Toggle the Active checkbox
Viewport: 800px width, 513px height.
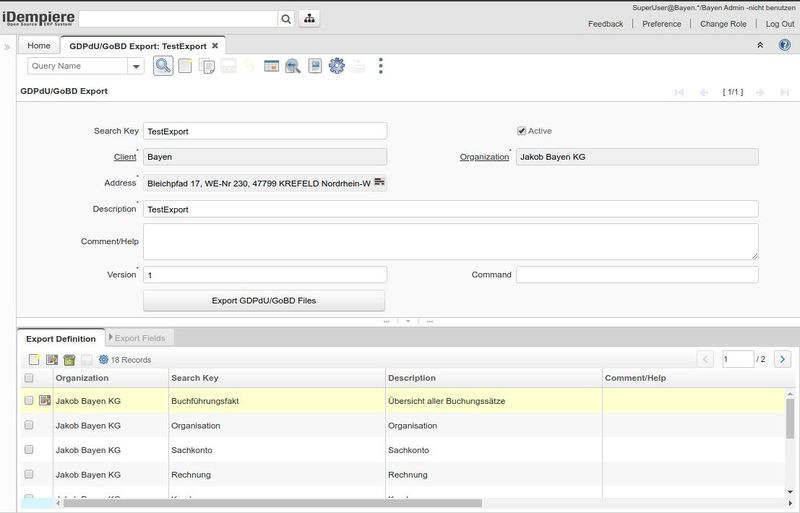(x=521, y=131)
